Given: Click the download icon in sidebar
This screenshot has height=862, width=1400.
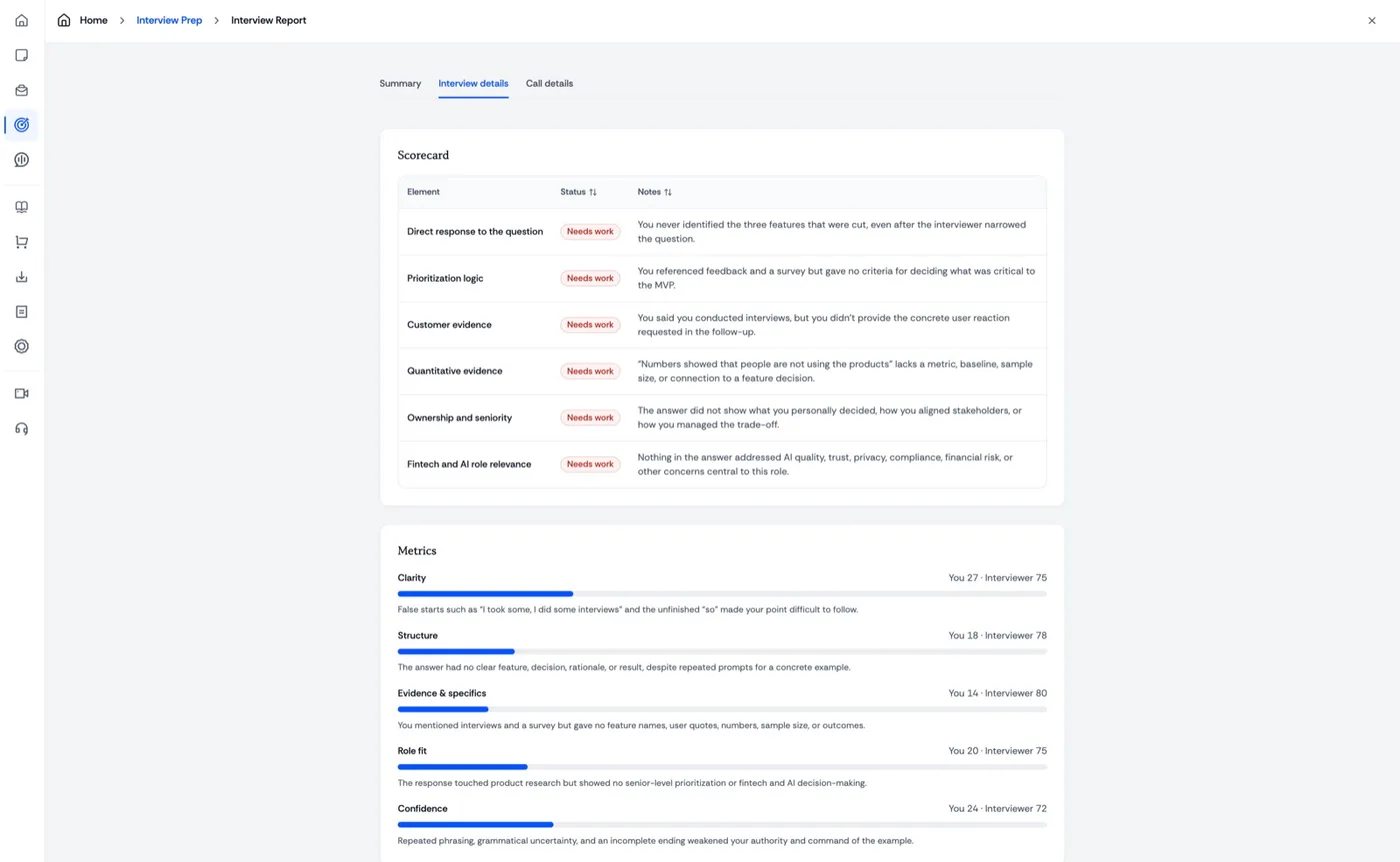Looking at the screenshot, I should click(x=22, y=277).
